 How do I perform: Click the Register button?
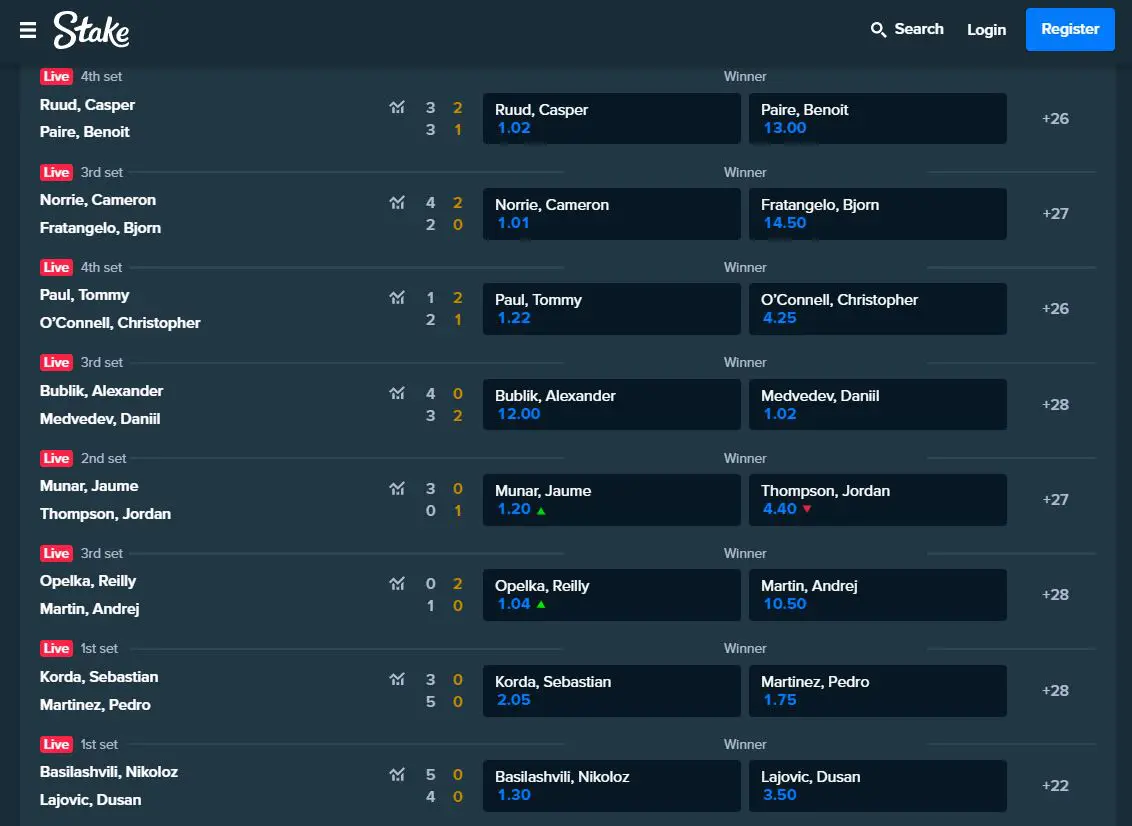coord(1070,30)
